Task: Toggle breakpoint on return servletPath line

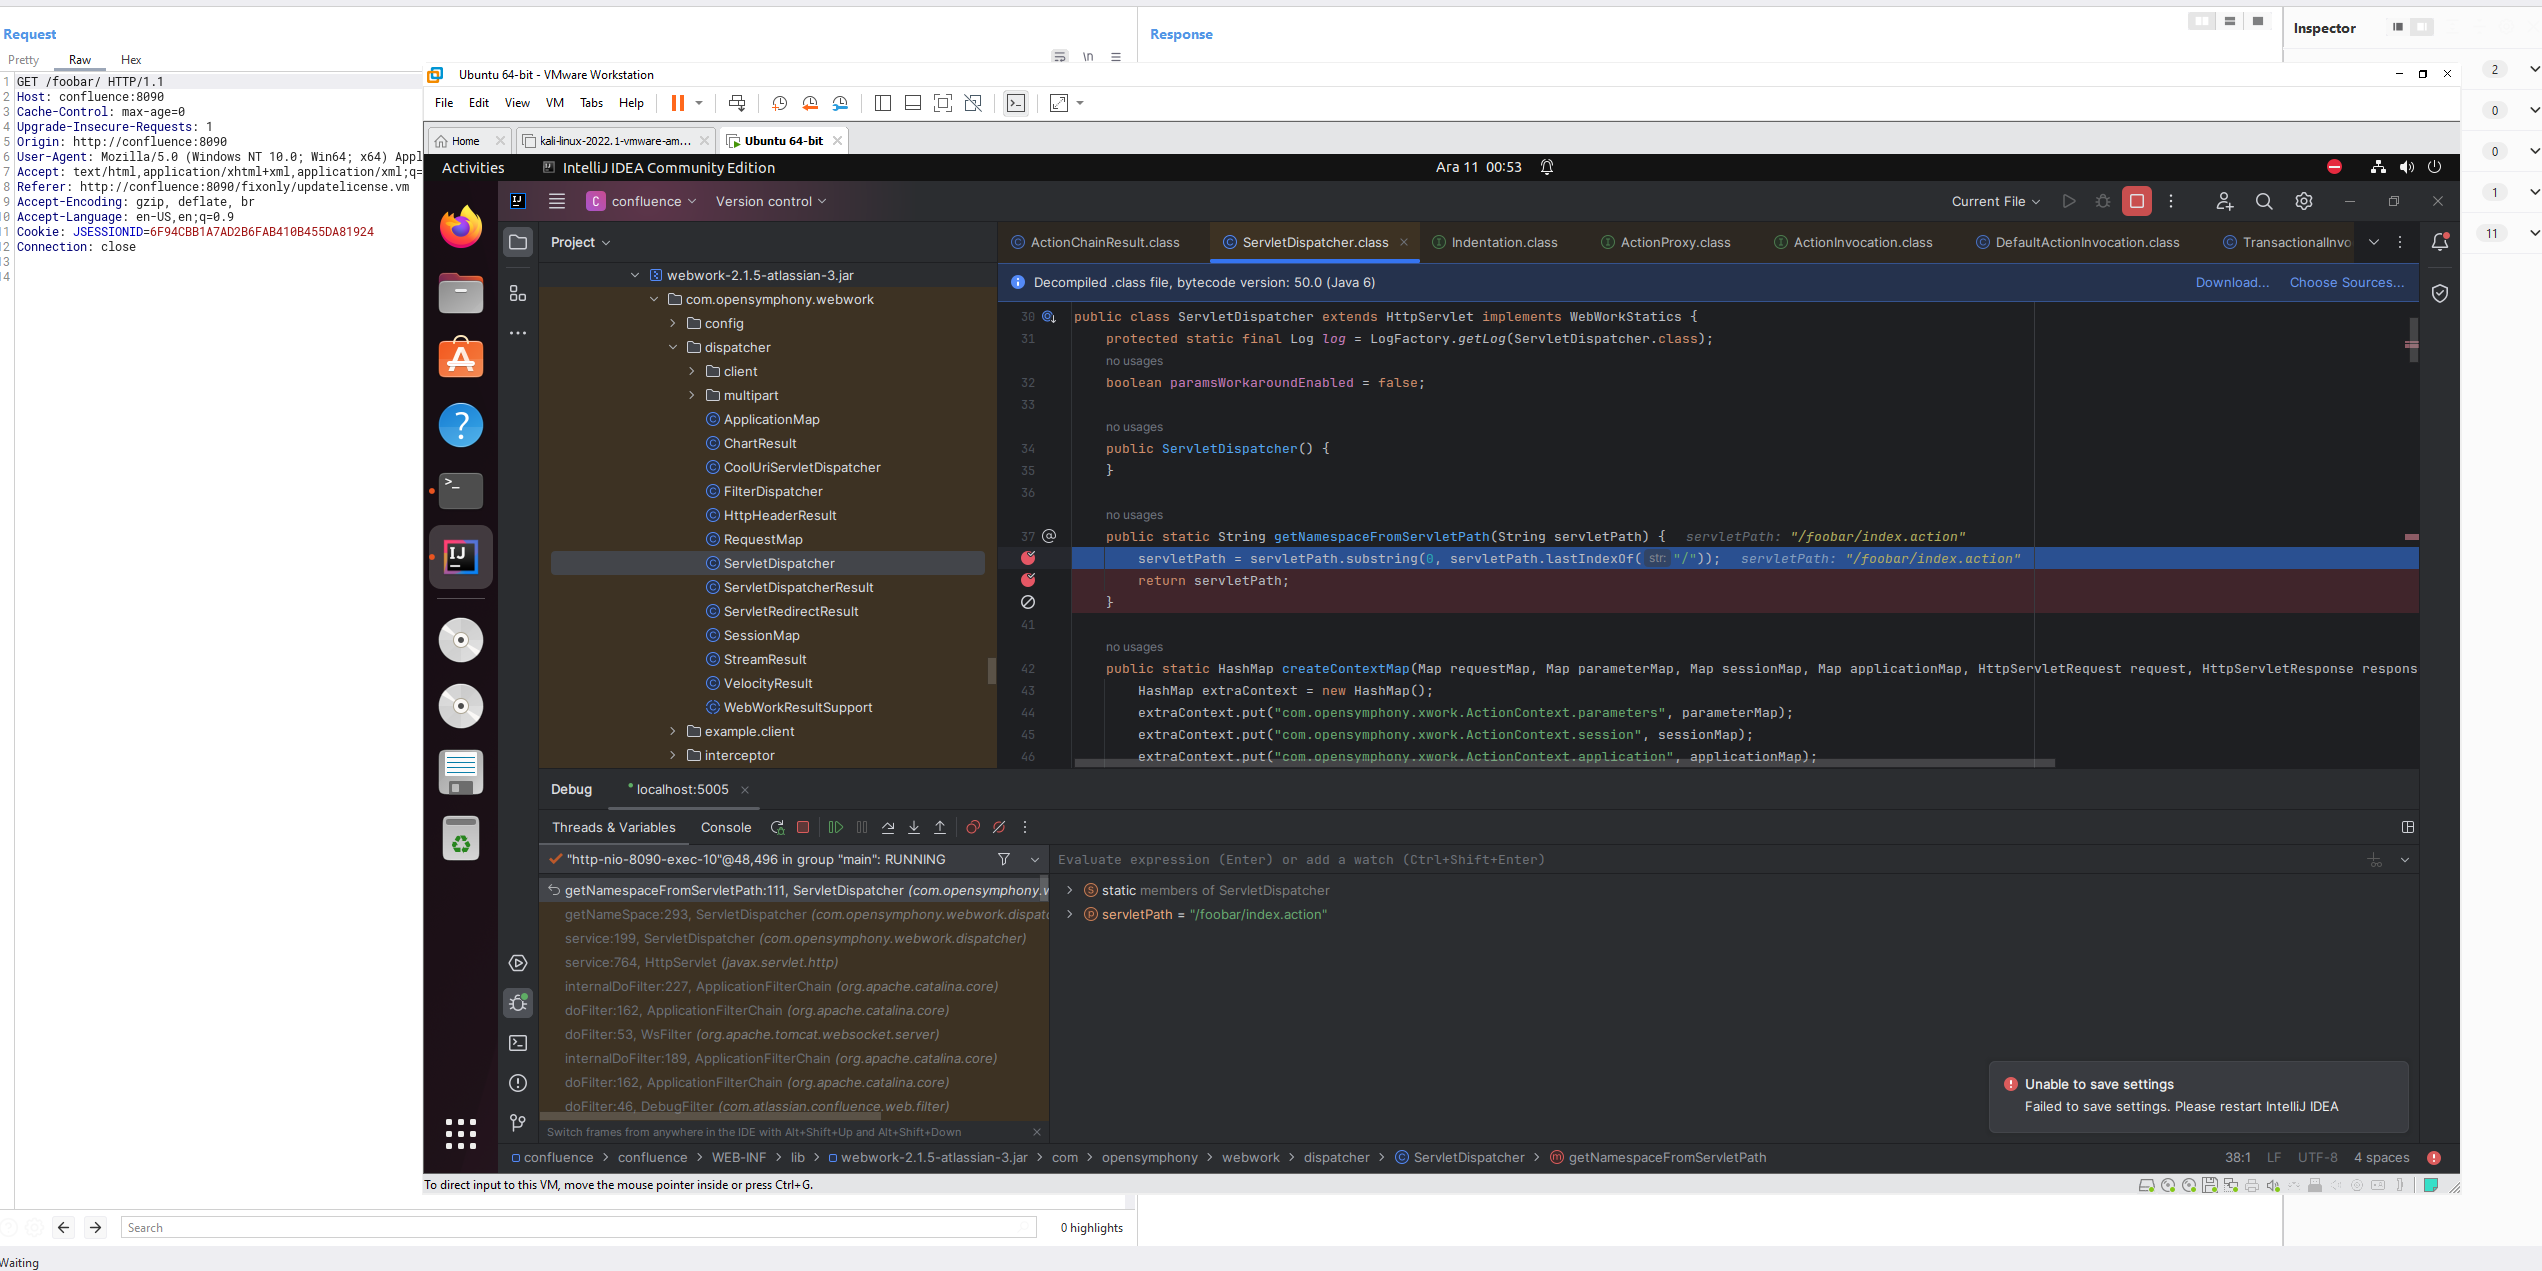Action: (1028, 580)
